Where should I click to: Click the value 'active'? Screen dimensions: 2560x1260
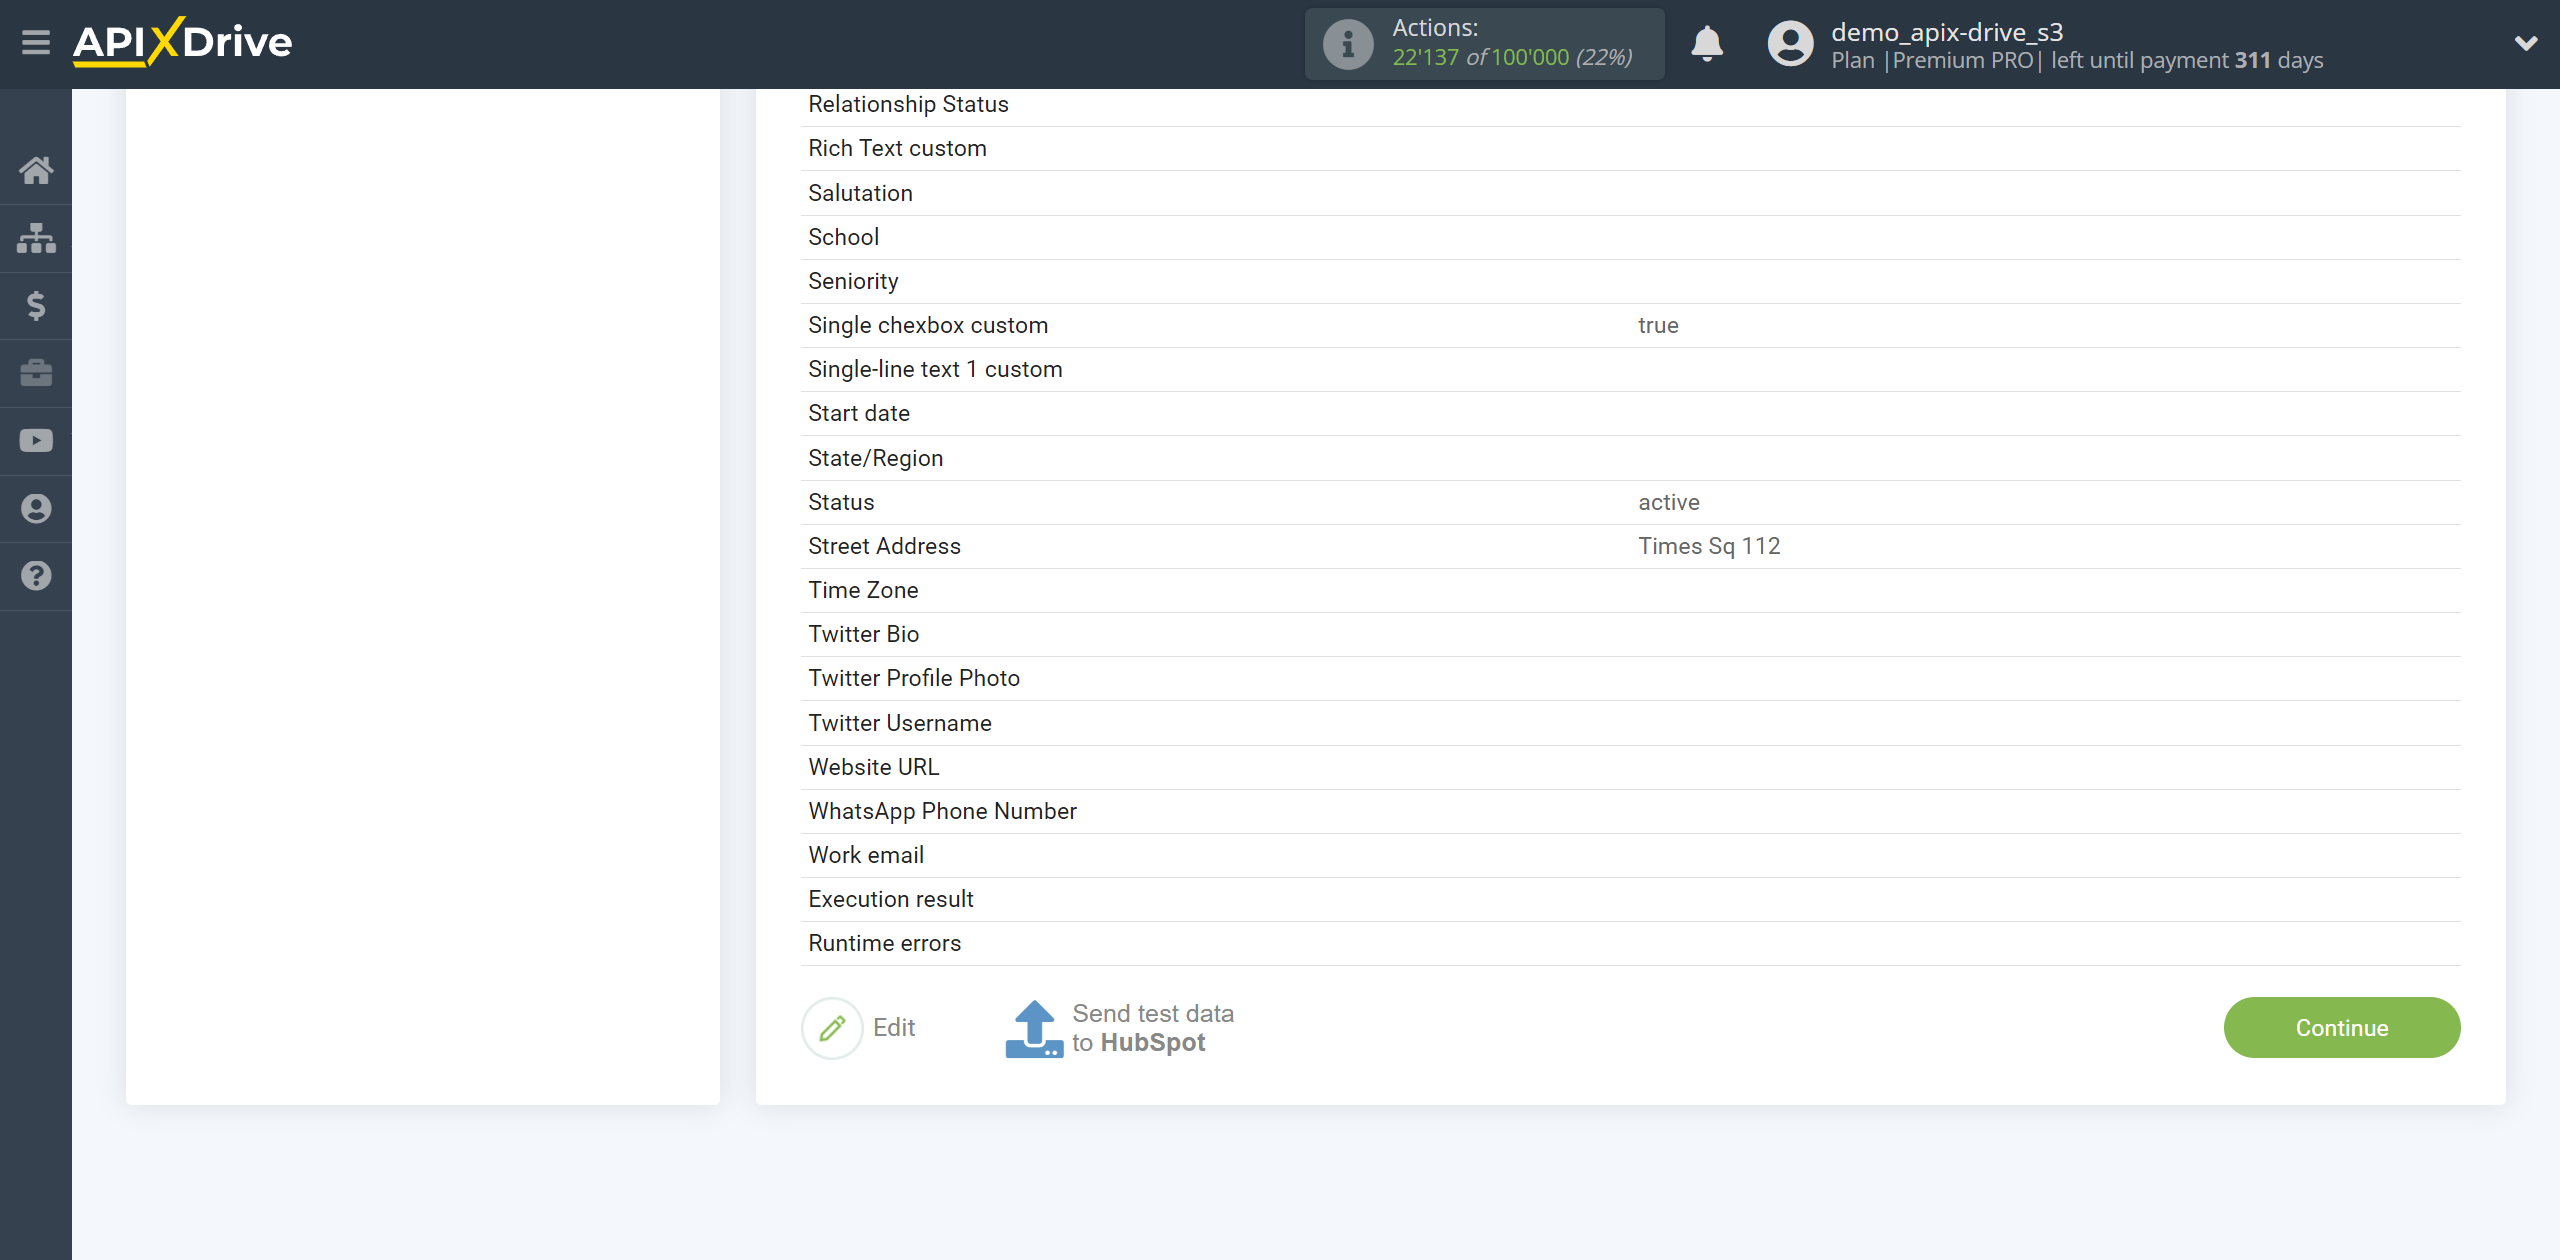pyautogui.click(x=1669, y=502)
